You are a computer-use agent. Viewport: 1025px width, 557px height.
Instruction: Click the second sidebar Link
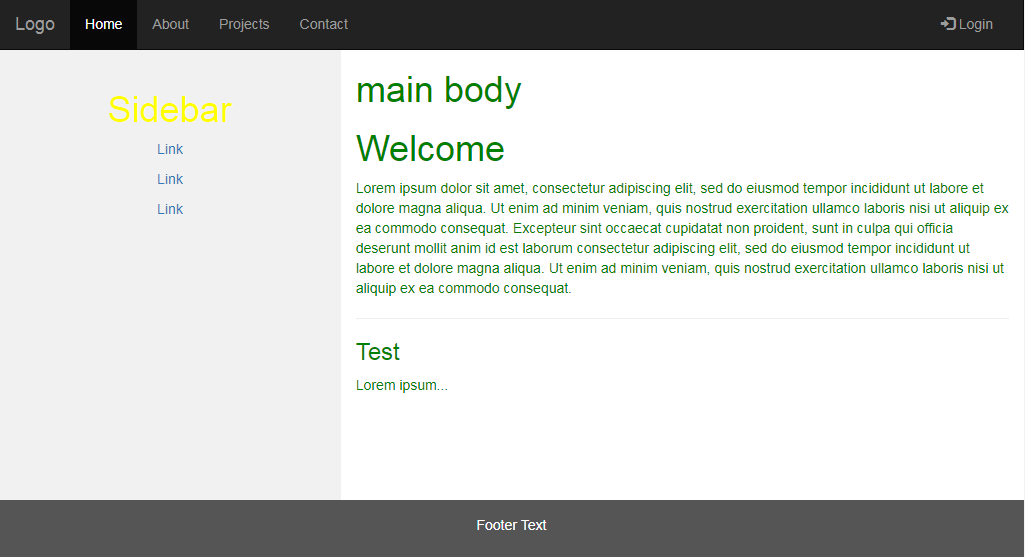(170, 179)
